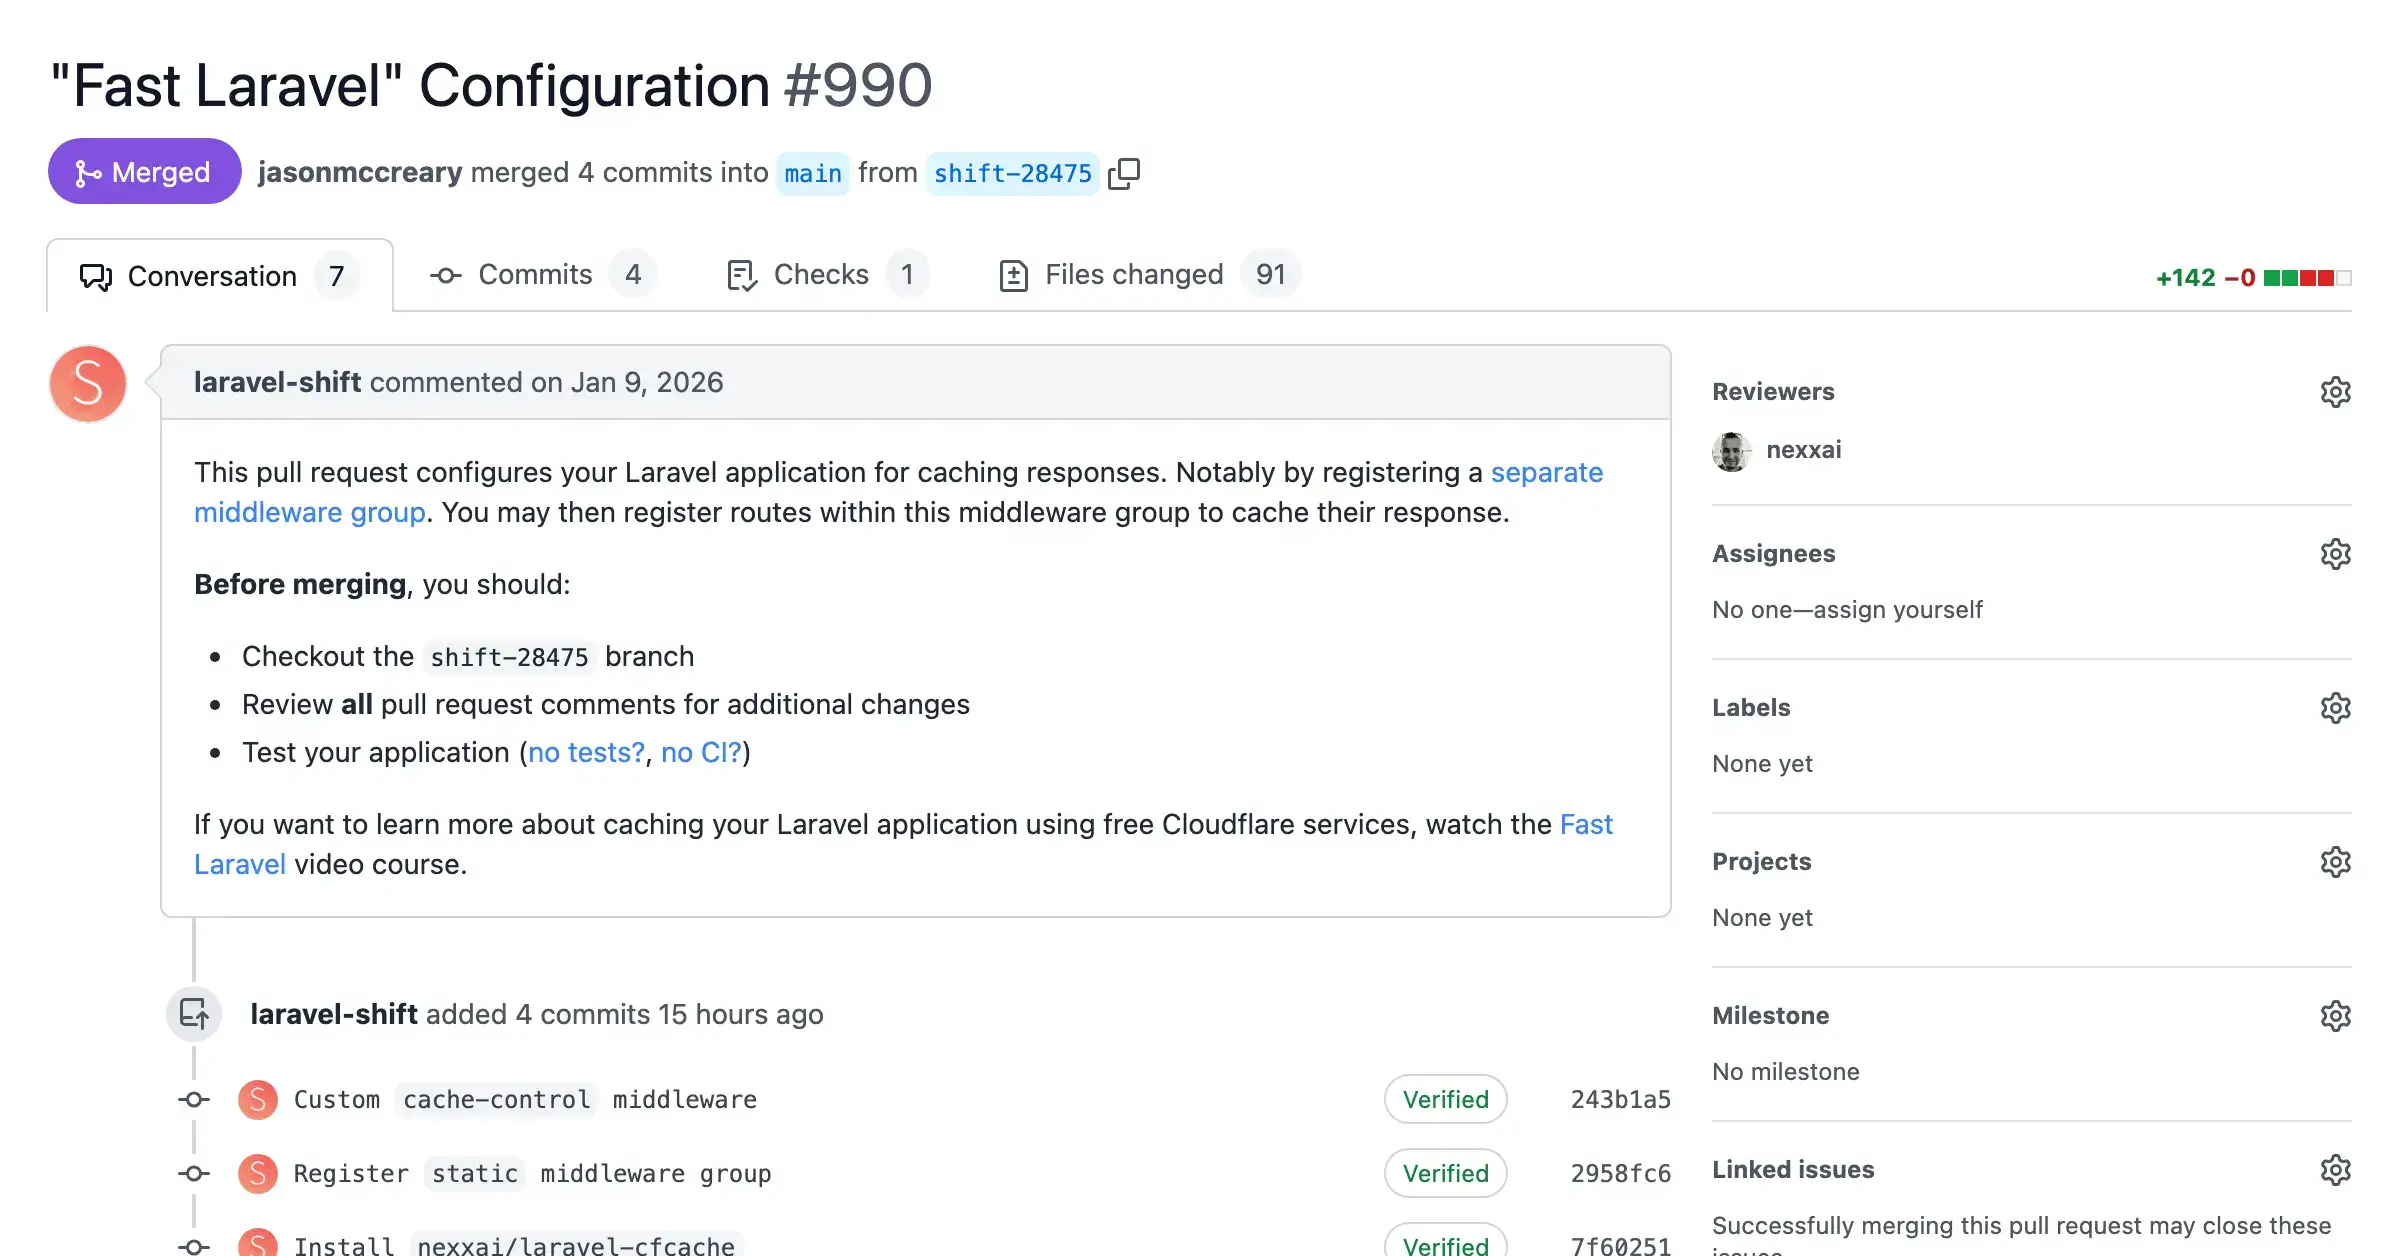Open the Labels settings gear
Viewport: 2400px width, 1256px height.
click(x=2336, y=708)
